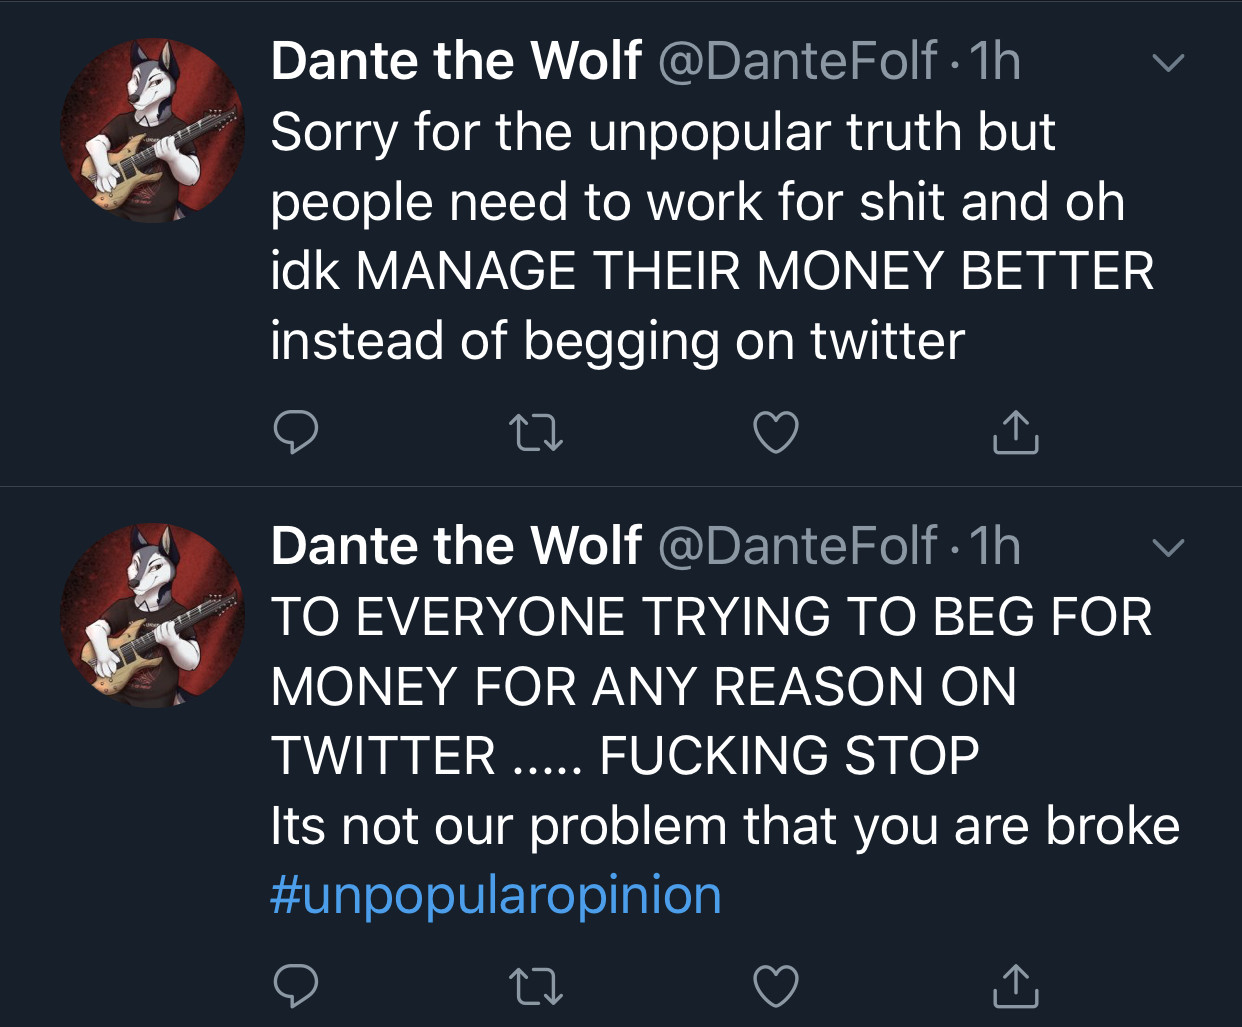This screenshot has width=1242, height=1027.
Task: Open second tweet via its 1h timestamp
Action: click(x=996, y=546)
